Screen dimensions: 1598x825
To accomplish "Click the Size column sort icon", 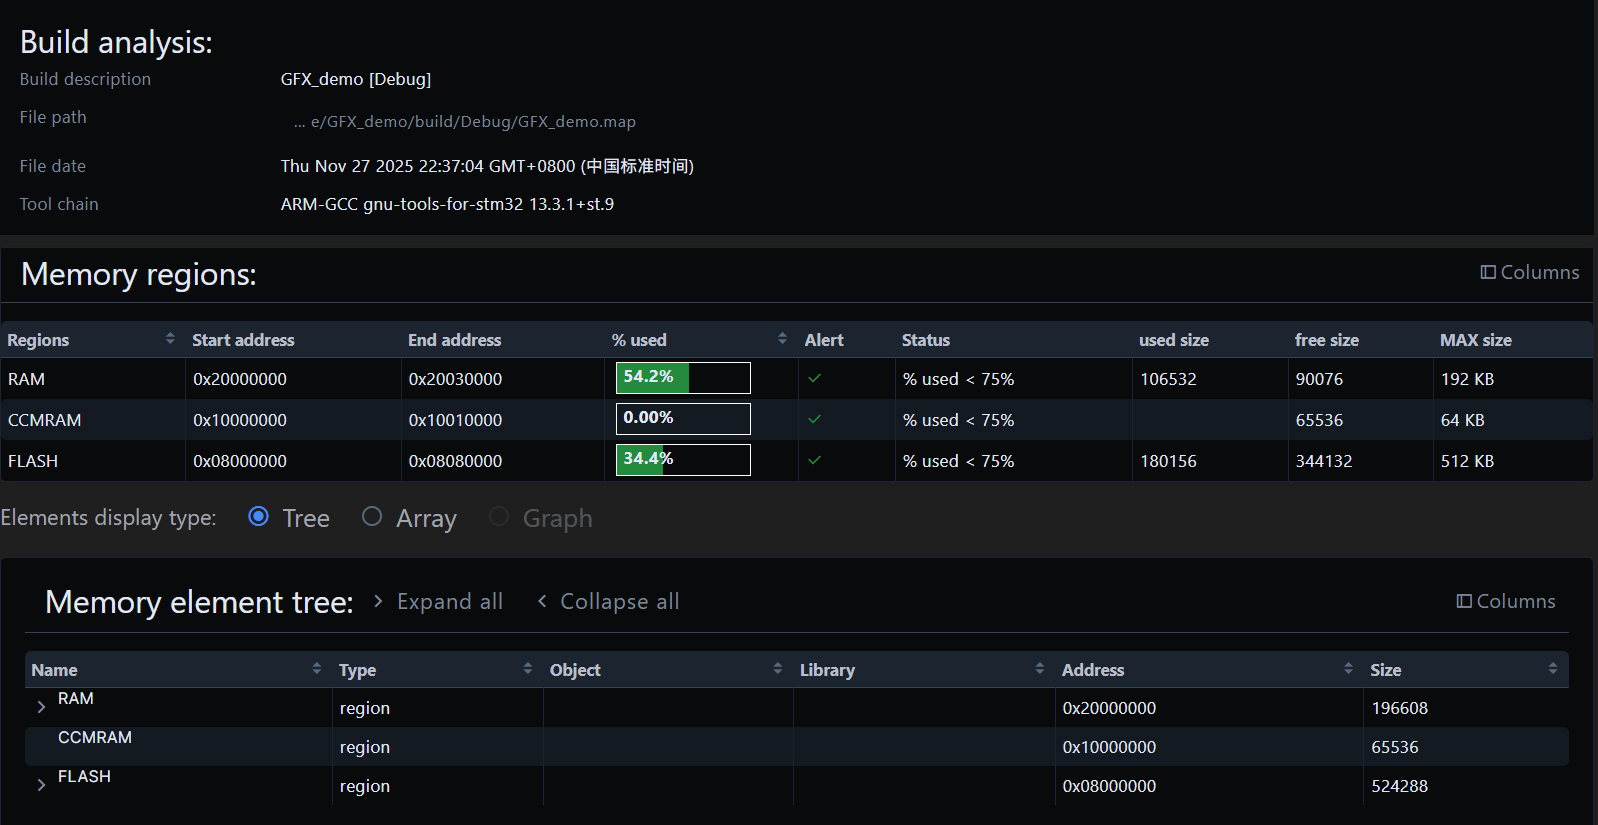I will click(x=1552, y=668).
